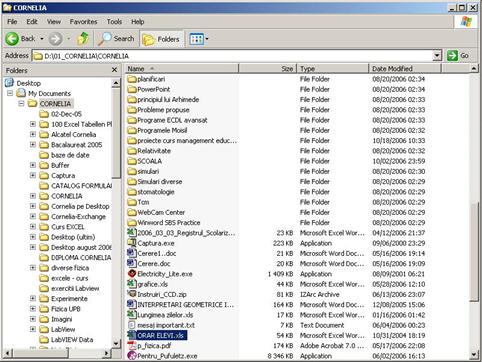Screen dimensions: 482x362
Task: Click the Forward arrow button
Action: [55, 39]
